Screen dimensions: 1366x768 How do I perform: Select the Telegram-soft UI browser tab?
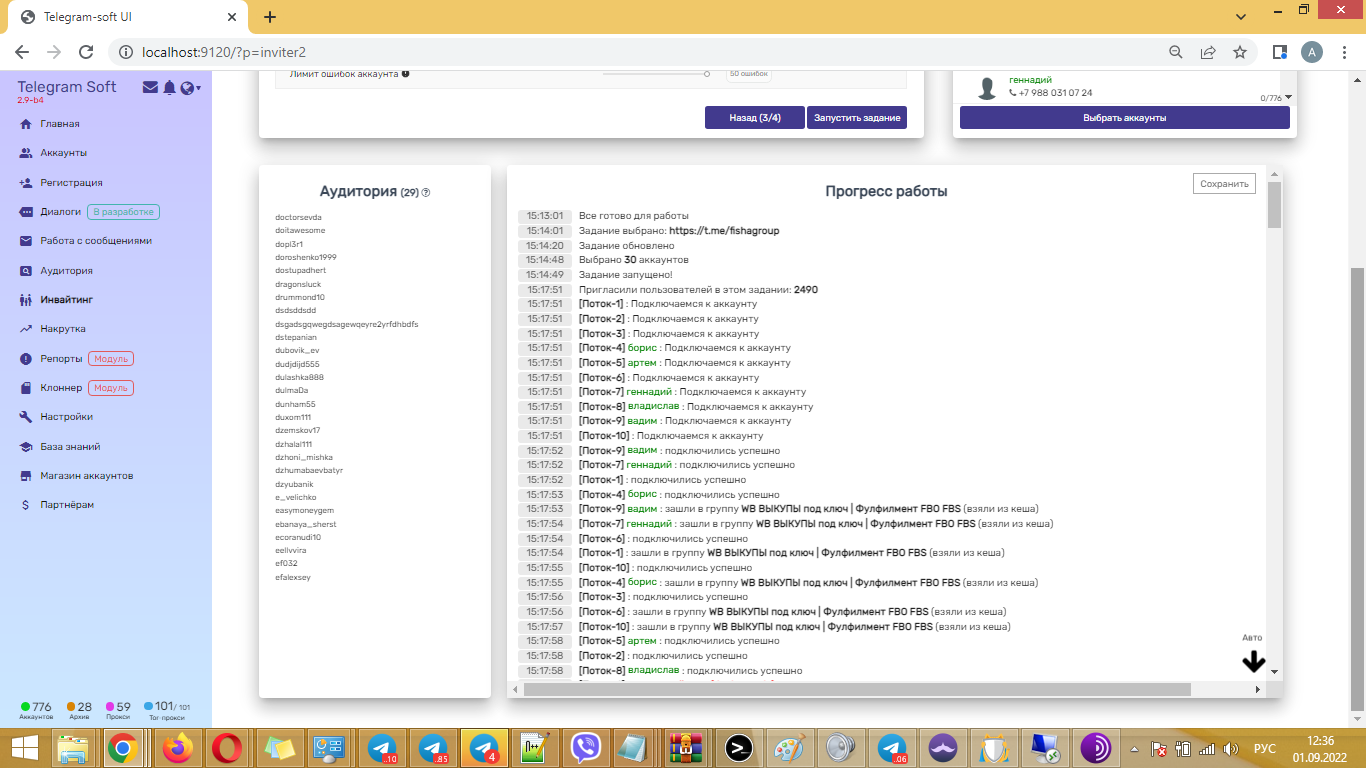(130, 17)
